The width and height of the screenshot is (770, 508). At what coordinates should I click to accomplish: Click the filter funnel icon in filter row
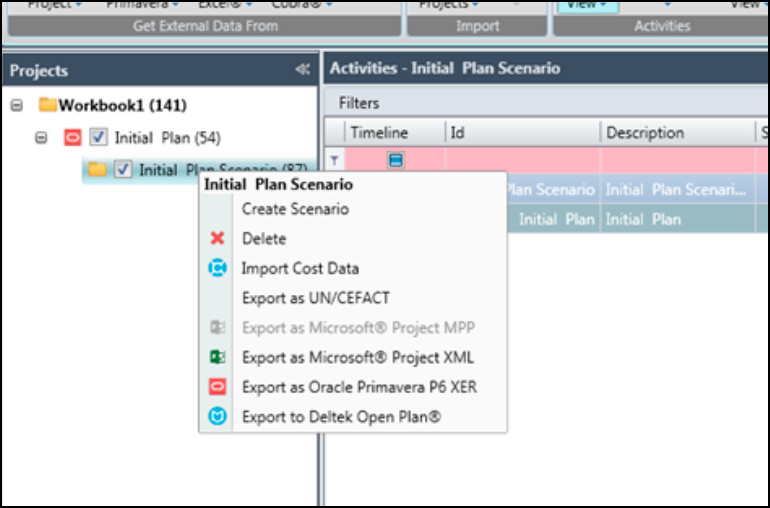[334, 160]
